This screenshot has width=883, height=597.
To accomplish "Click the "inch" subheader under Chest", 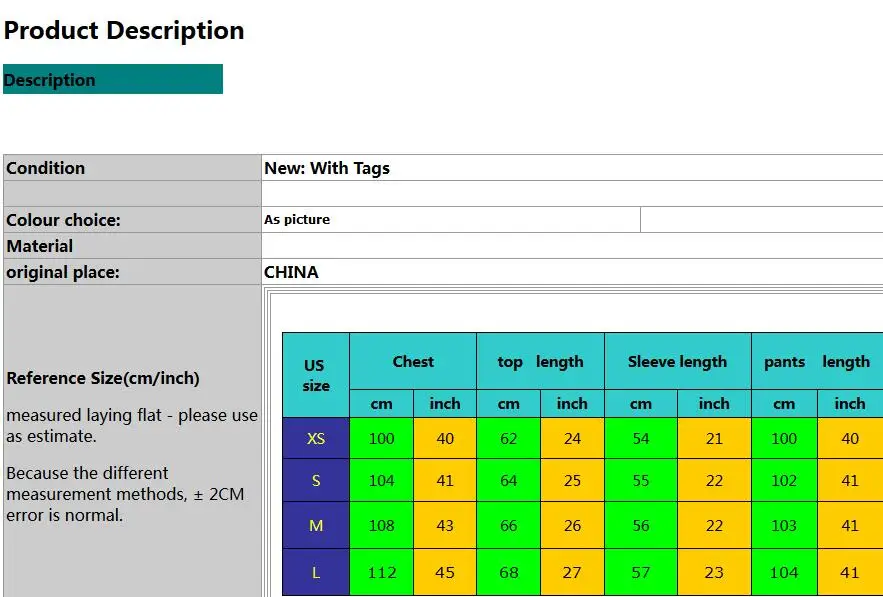I will point(445,403).
